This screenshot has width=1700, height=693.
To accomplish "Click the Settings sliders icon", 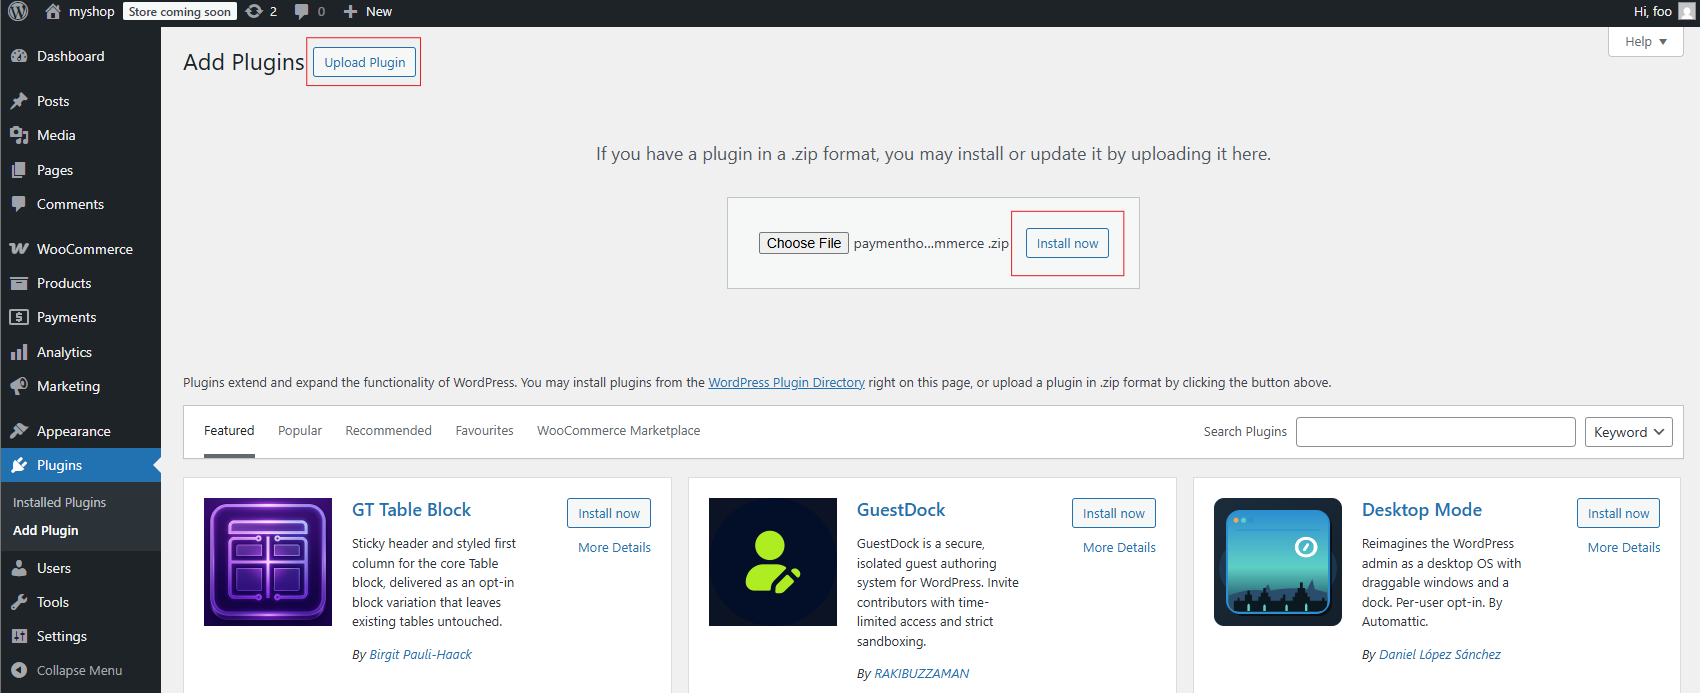I will 19,636.
